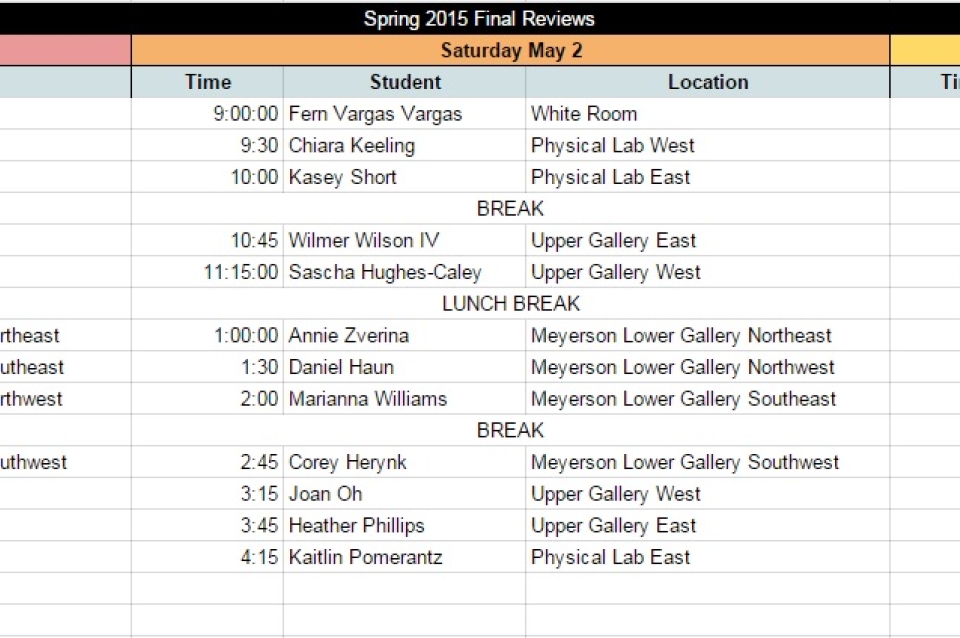960x638 pixels.
Task: Select the Corey Herynk student cell
Action: pyautogui.click(x=405, y=462)
